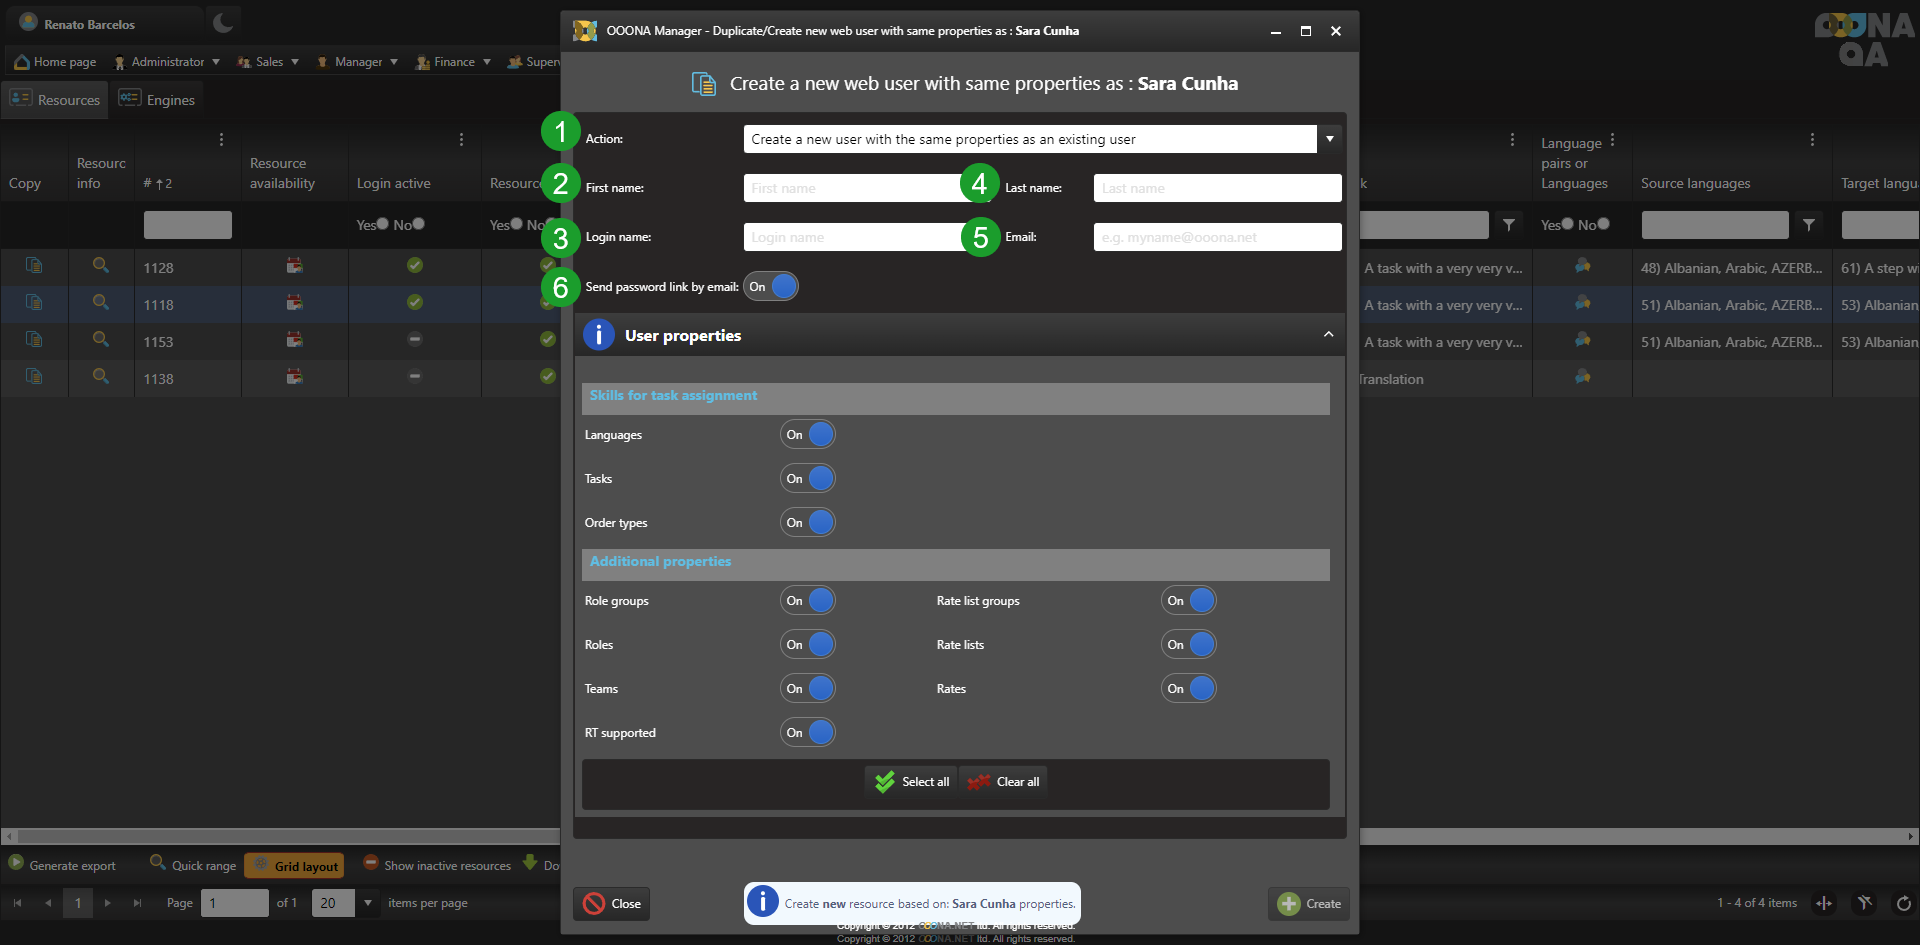Open the Action dropdown list

pyautogui.click(x=1329, y=139)
